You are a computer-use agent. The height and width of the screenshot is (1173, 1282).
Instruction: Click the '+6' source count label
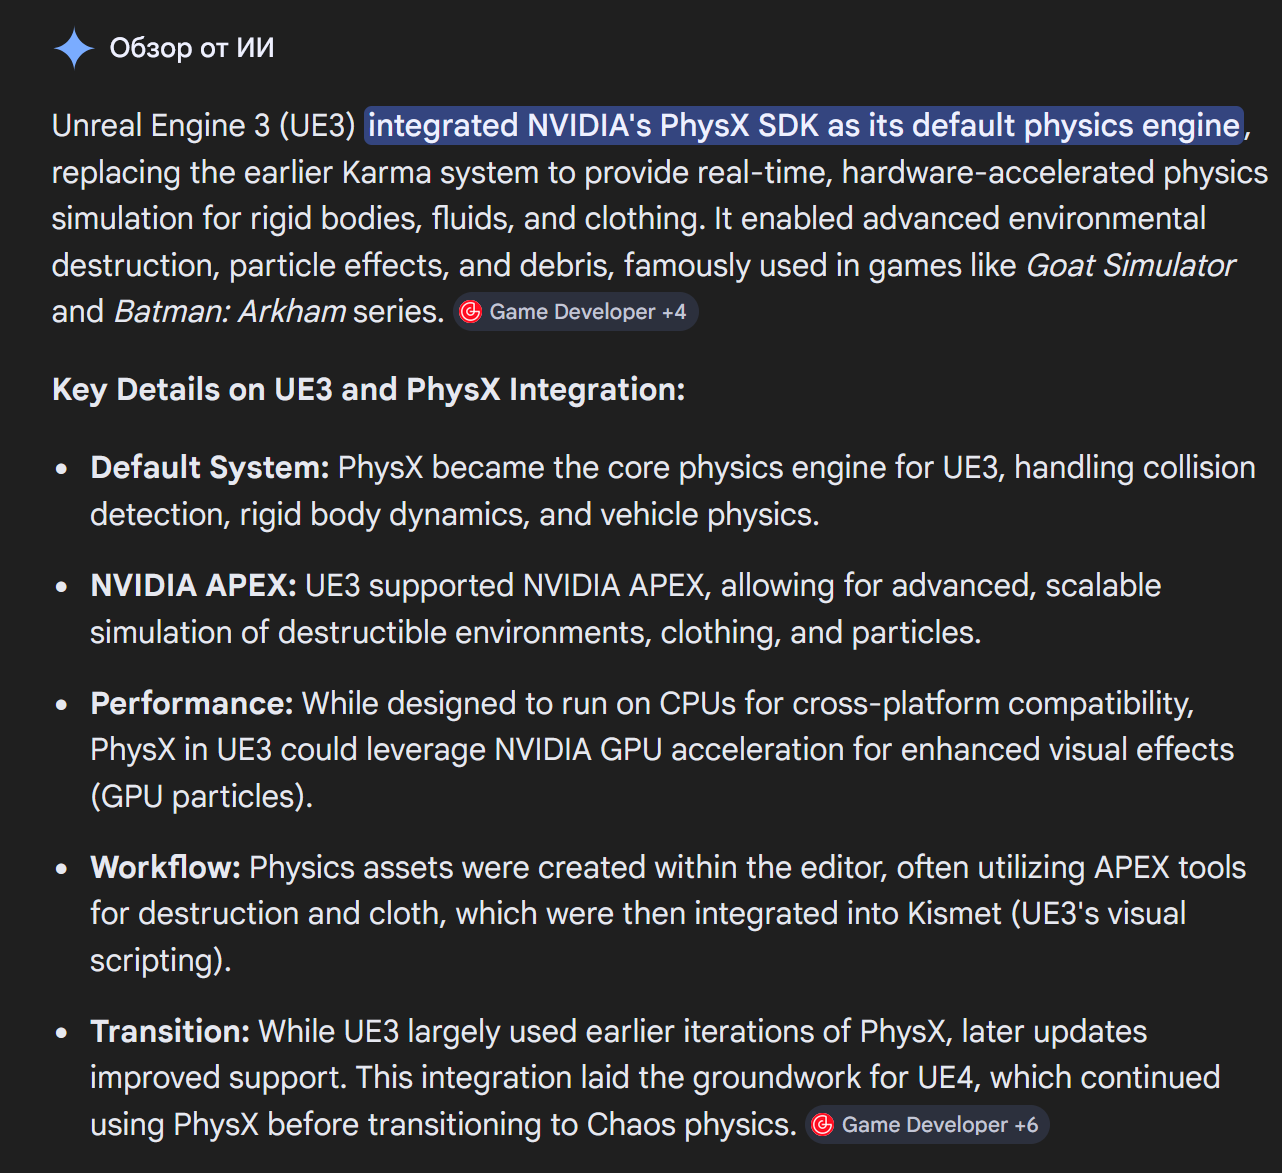point(1026,1125)
